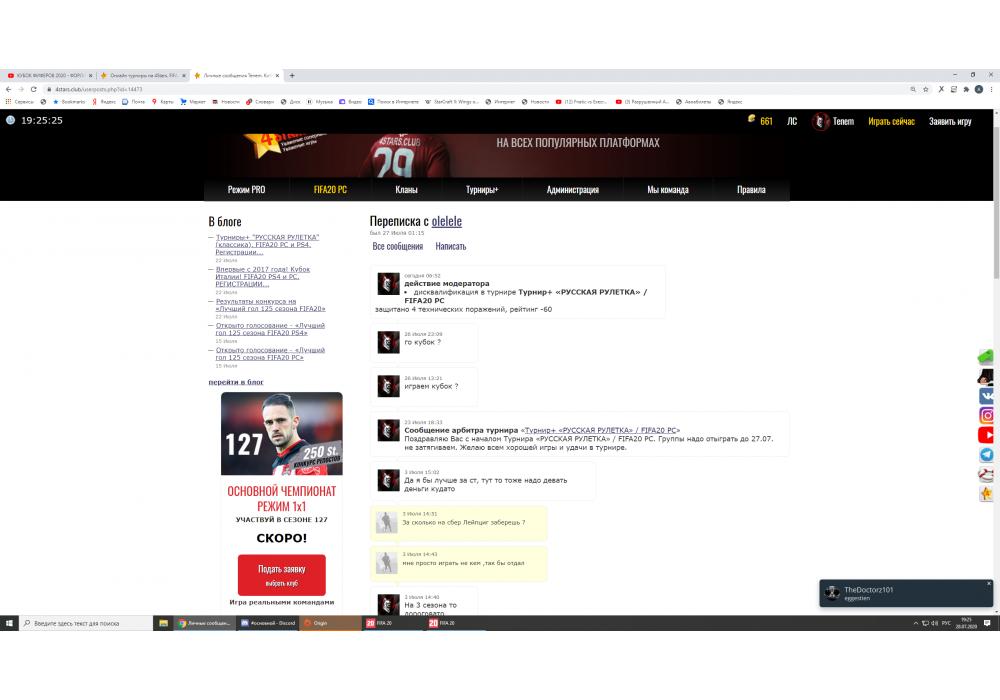The height and width of the screenshot is (700, 1000).
Task: Open a new browser tab with the plus
Action: coord(292,75)
